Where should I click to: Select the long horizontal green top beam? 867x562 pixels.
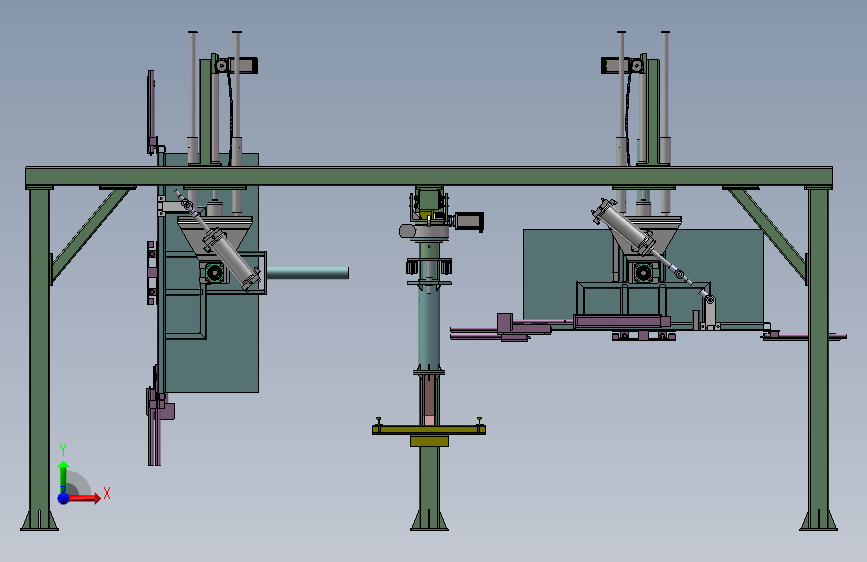pyautogui.click(x=429, y=176)
